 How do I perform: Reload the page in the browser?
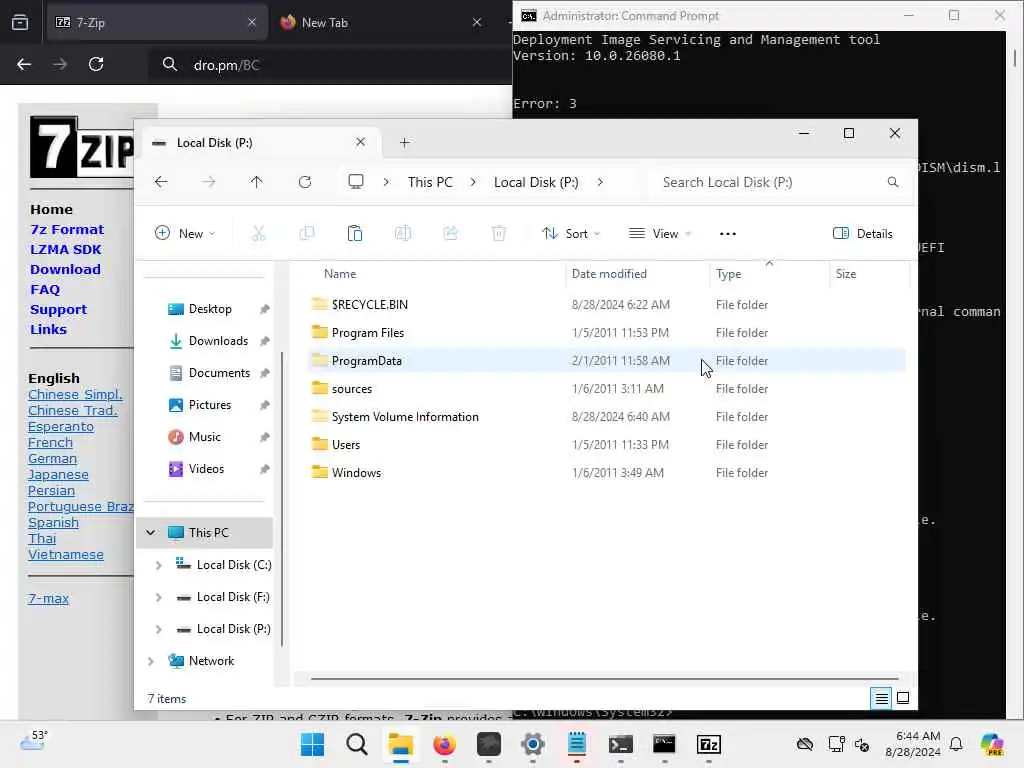[x=96, y=64]
